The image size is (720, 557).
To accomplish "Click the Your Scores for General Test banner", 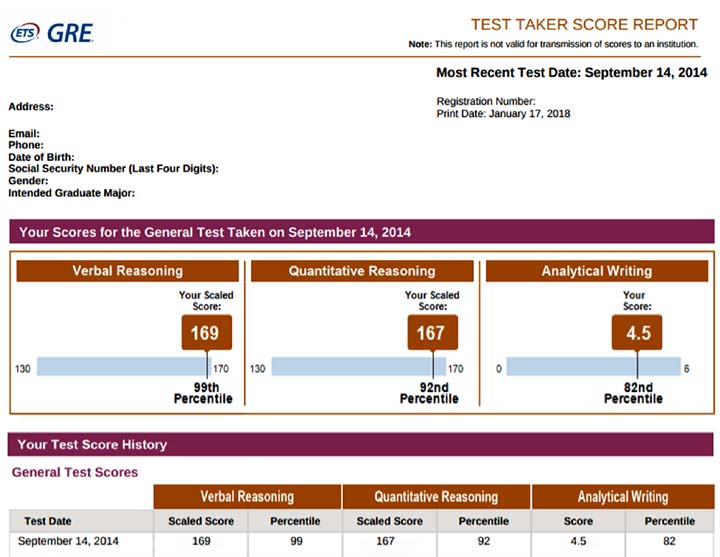I will [362, 232].
